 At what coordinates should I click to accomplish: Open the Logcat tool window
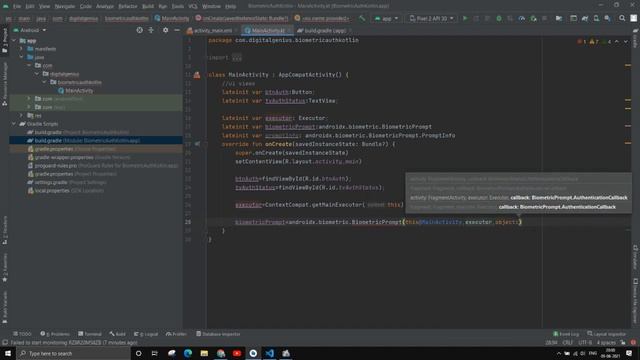146,334
